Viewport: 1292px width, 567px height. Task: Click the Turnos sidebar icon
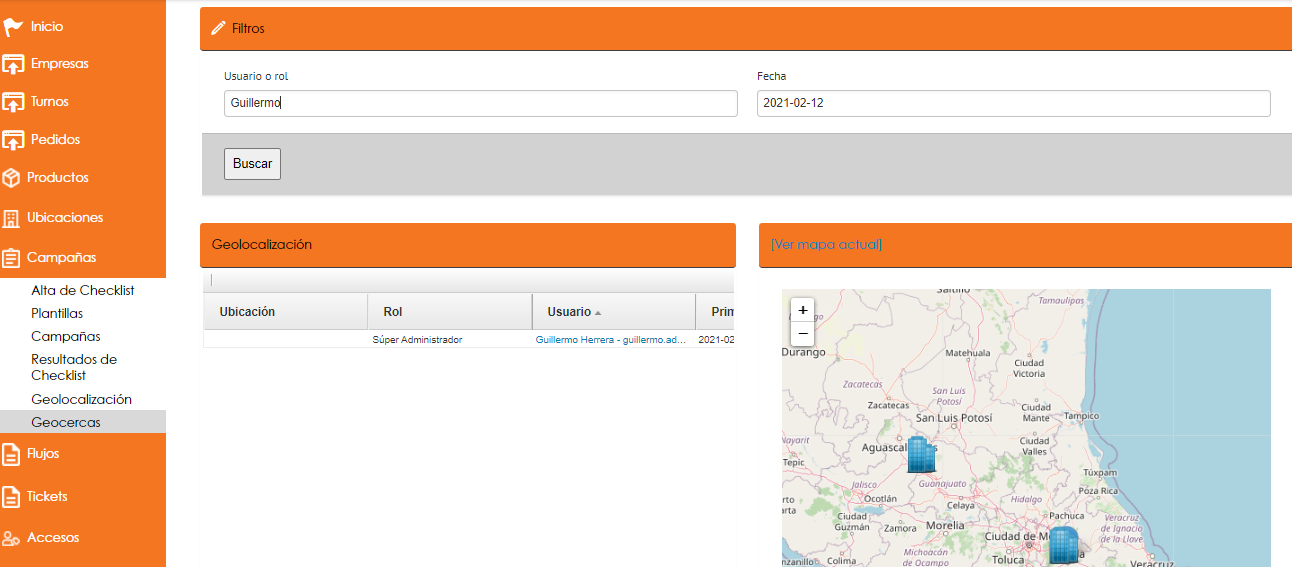(x=13, y=102)
